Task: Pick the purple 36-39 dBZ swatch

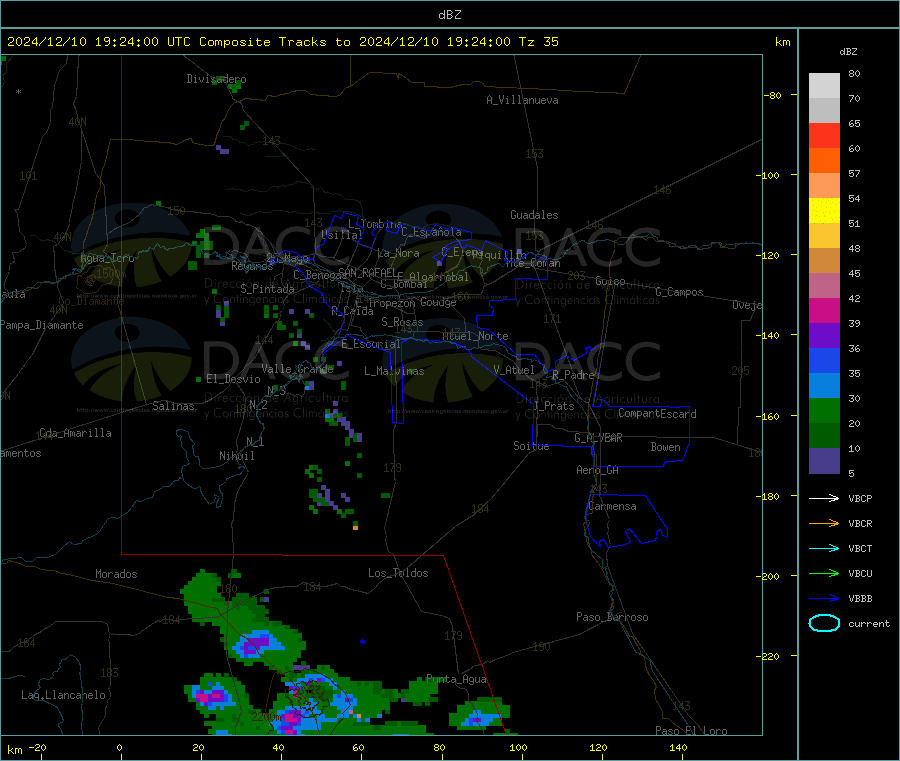Action: pyautogui.click(x=824, y=336)
